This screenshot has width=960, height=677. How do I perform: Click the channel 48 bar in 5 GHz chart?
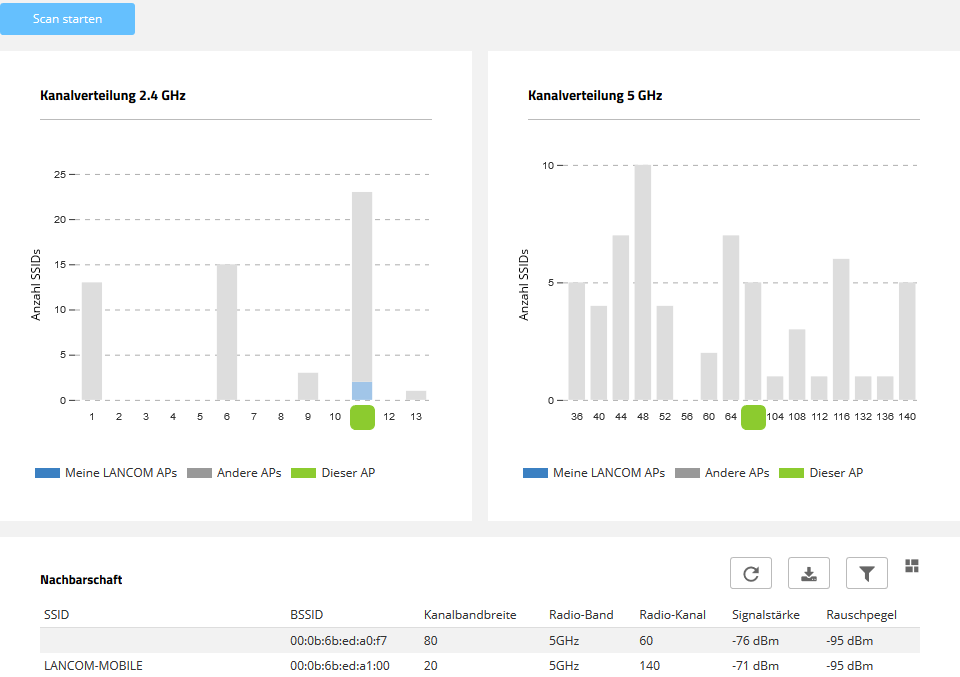(x=642, y=282)
